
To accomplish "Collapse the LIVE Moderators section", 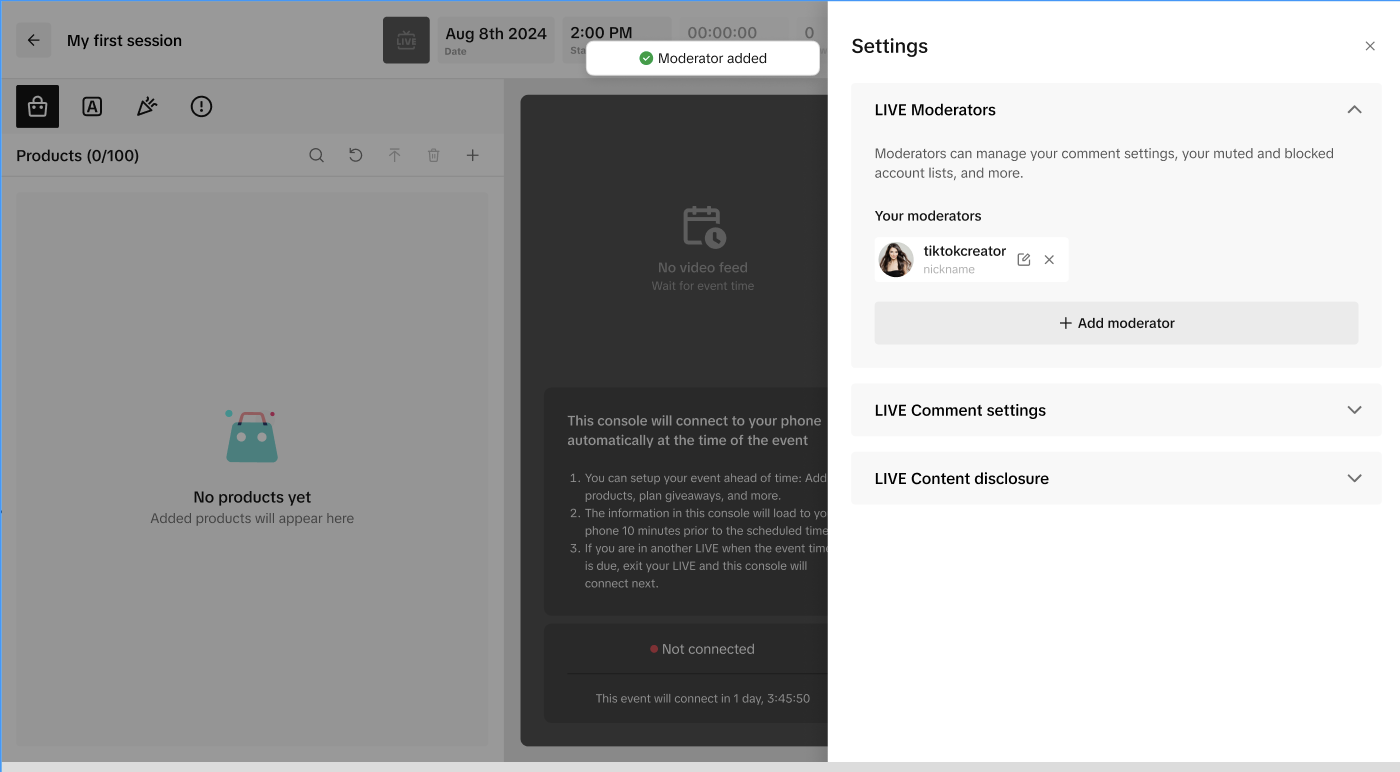I will 1354,110.
